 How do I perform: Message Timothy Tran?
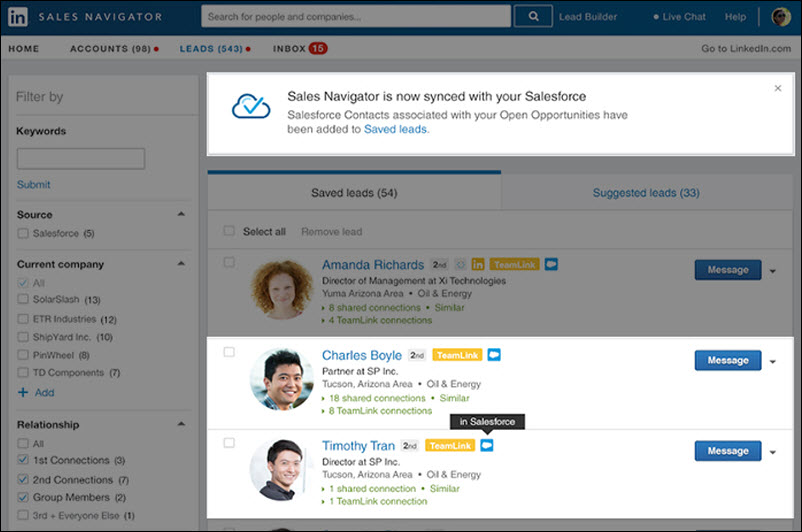click(727, 451)
